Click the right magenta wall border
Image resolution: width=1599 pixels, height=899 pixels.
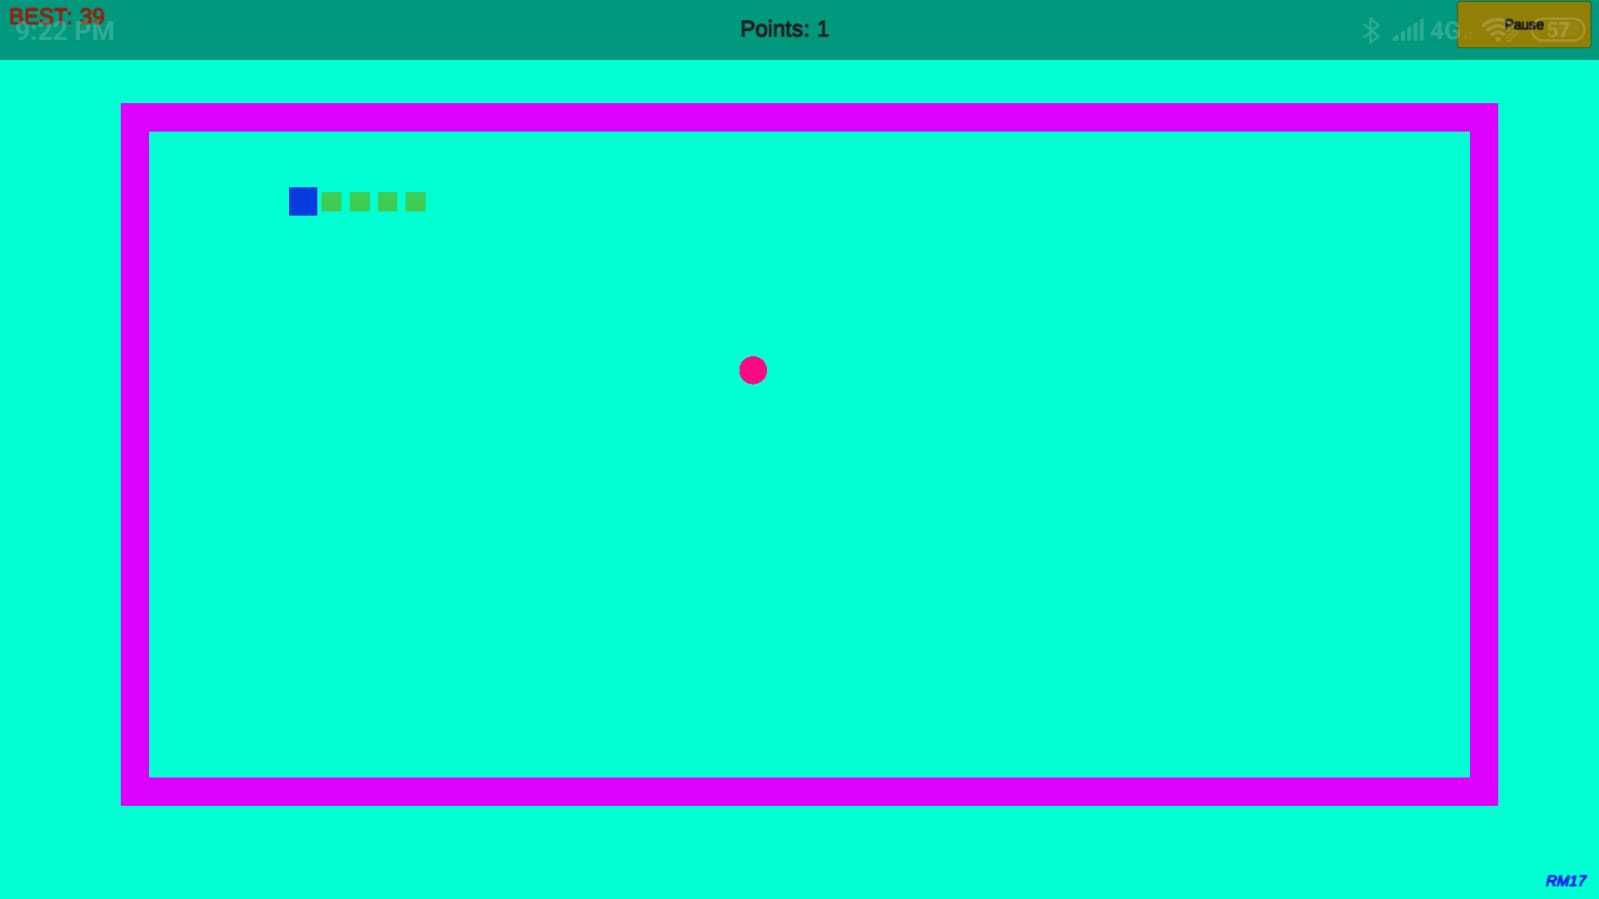pos(1483,454)
